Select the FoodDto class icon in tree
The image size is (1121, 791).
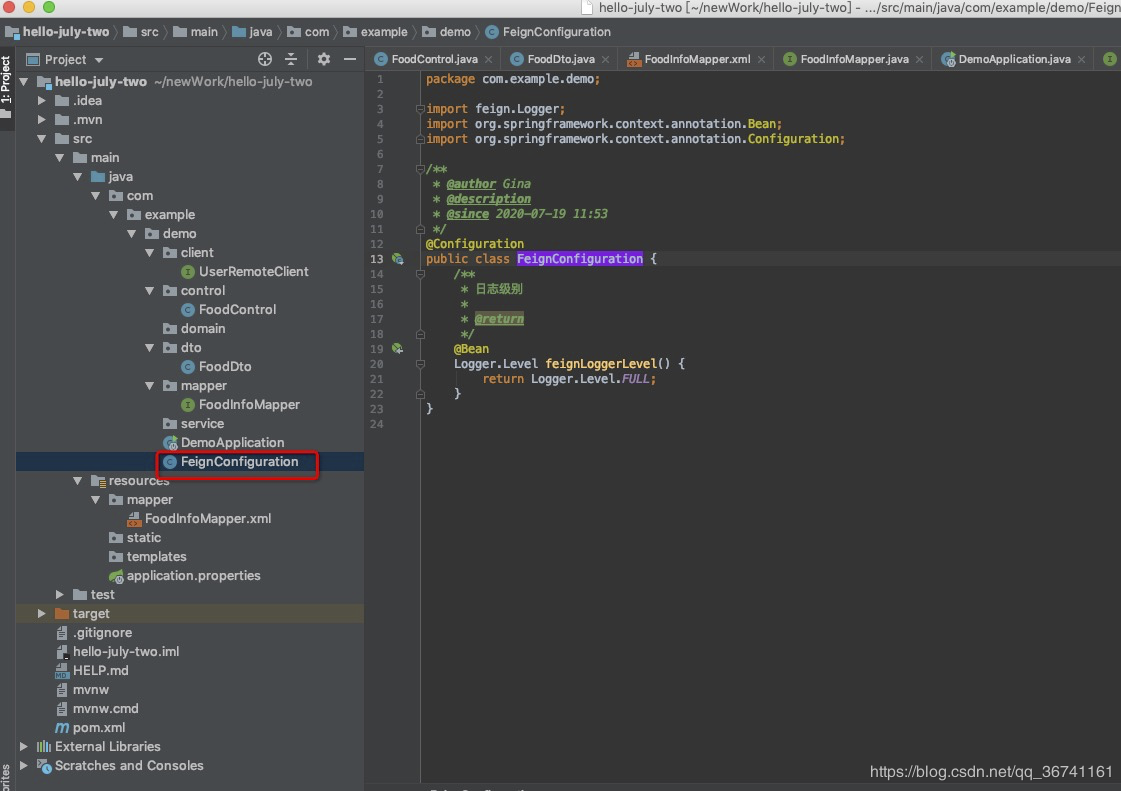click(188, 367)
